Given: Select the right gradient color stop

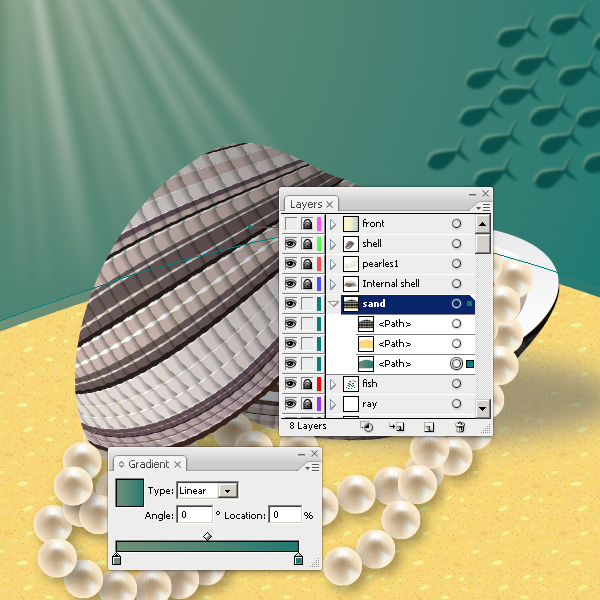Looking at the screenshot, I should point(298,559).
